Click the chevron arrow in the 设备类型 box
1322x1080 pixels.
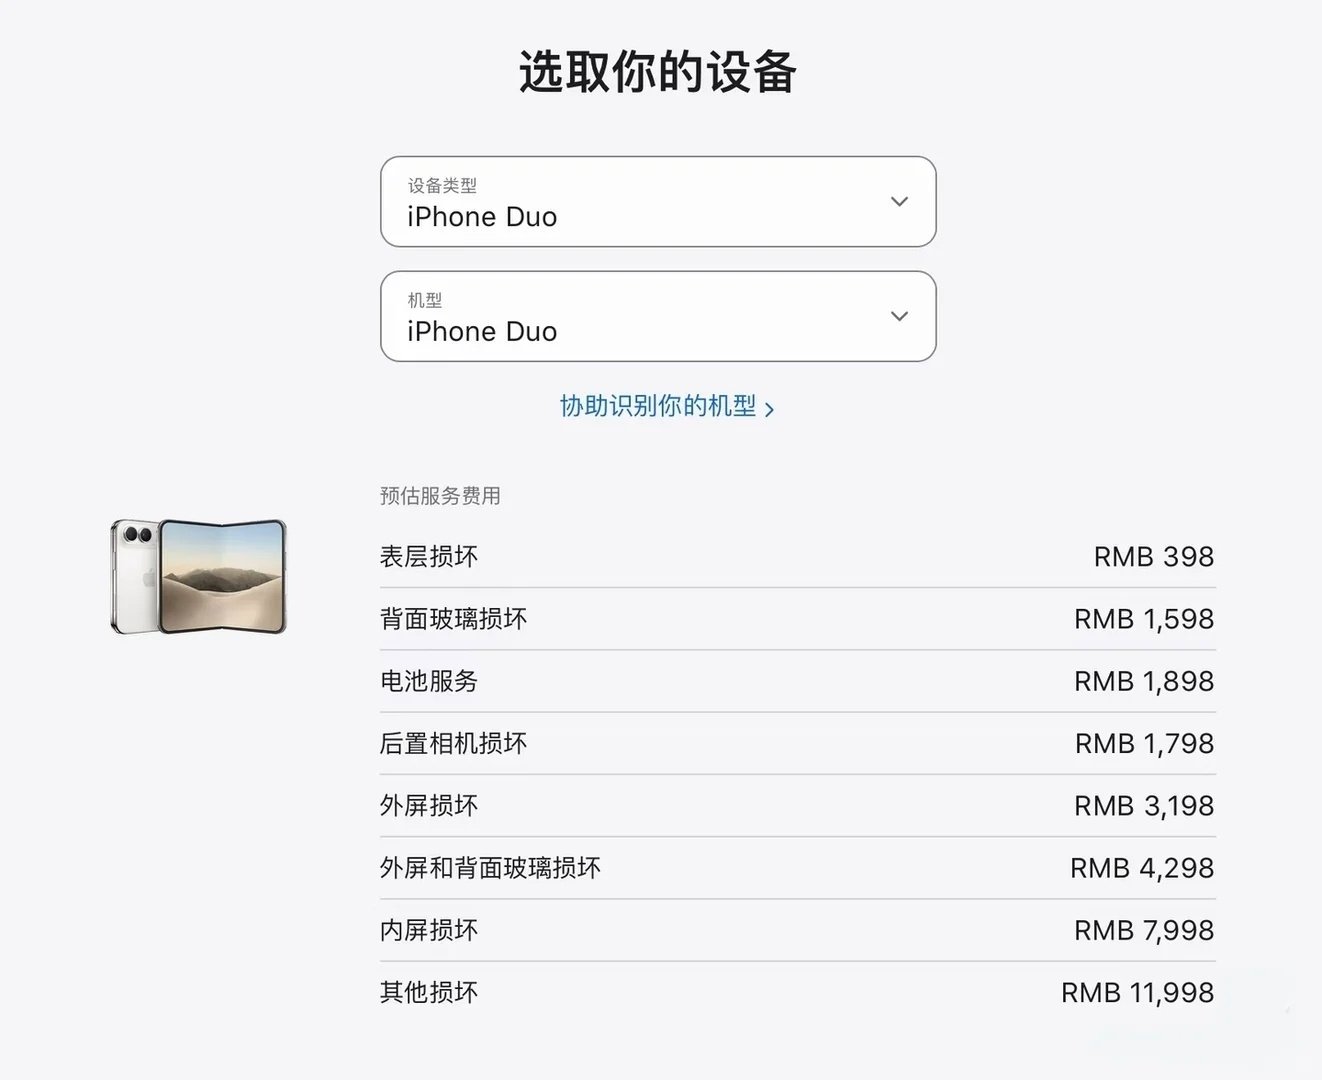pos(899,201)
